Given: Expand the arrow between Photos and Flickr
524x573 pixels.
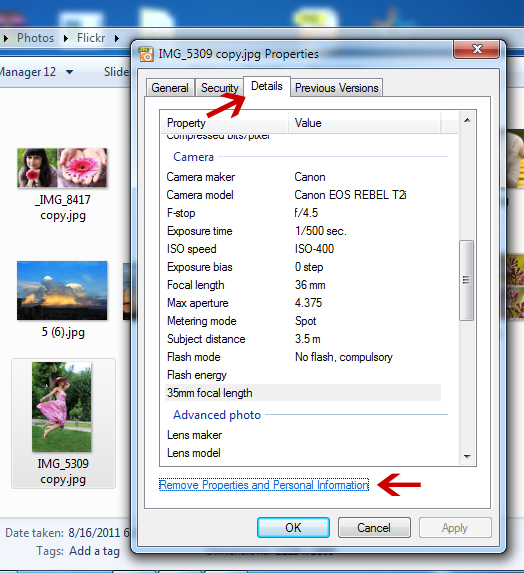Looking at the screenshot, I should 66,38.
